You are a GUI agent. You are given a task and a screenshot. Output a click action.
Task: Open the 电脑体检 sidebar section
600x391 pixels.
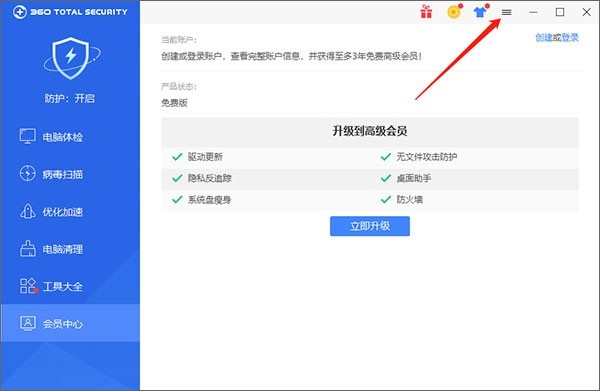(70, 137)
